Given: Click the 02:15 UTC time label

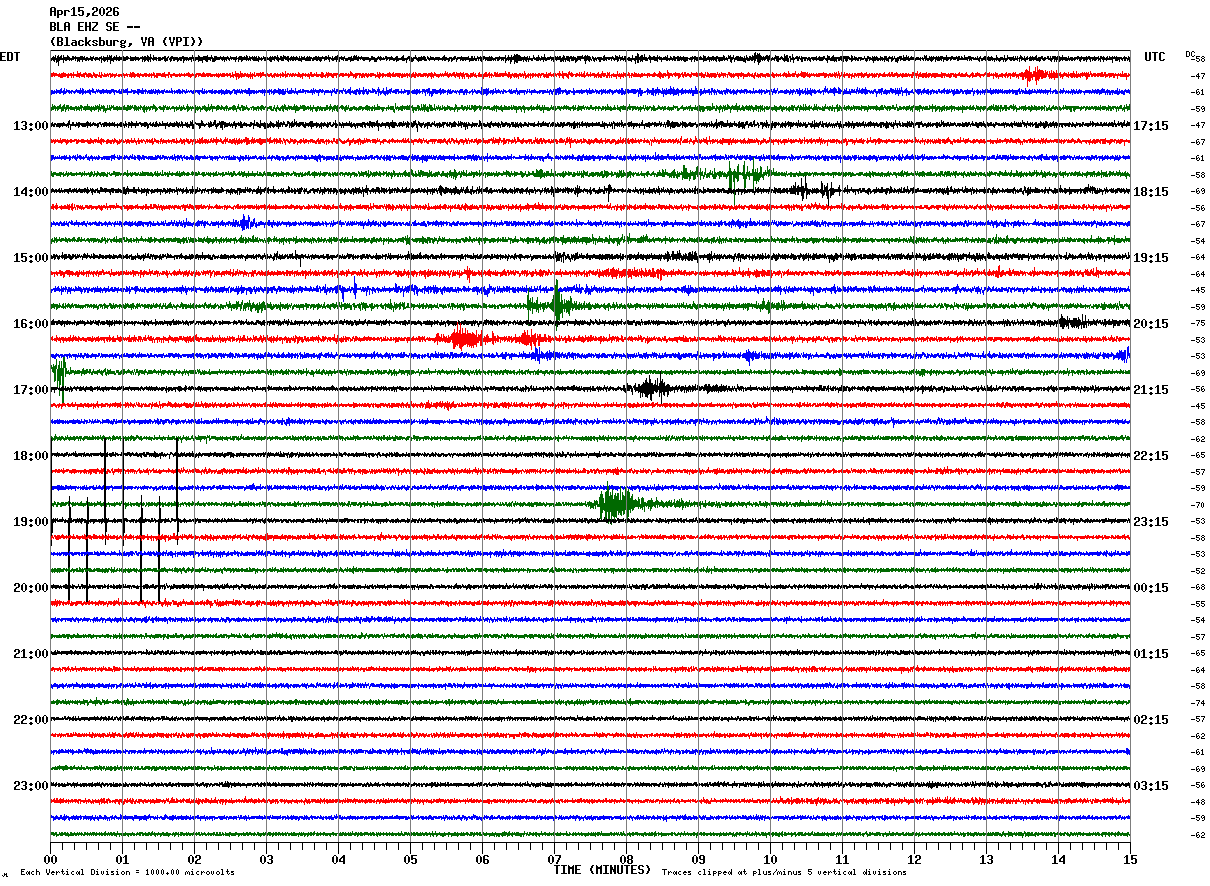Looking at the screenshot, I should pos(1151,720).
